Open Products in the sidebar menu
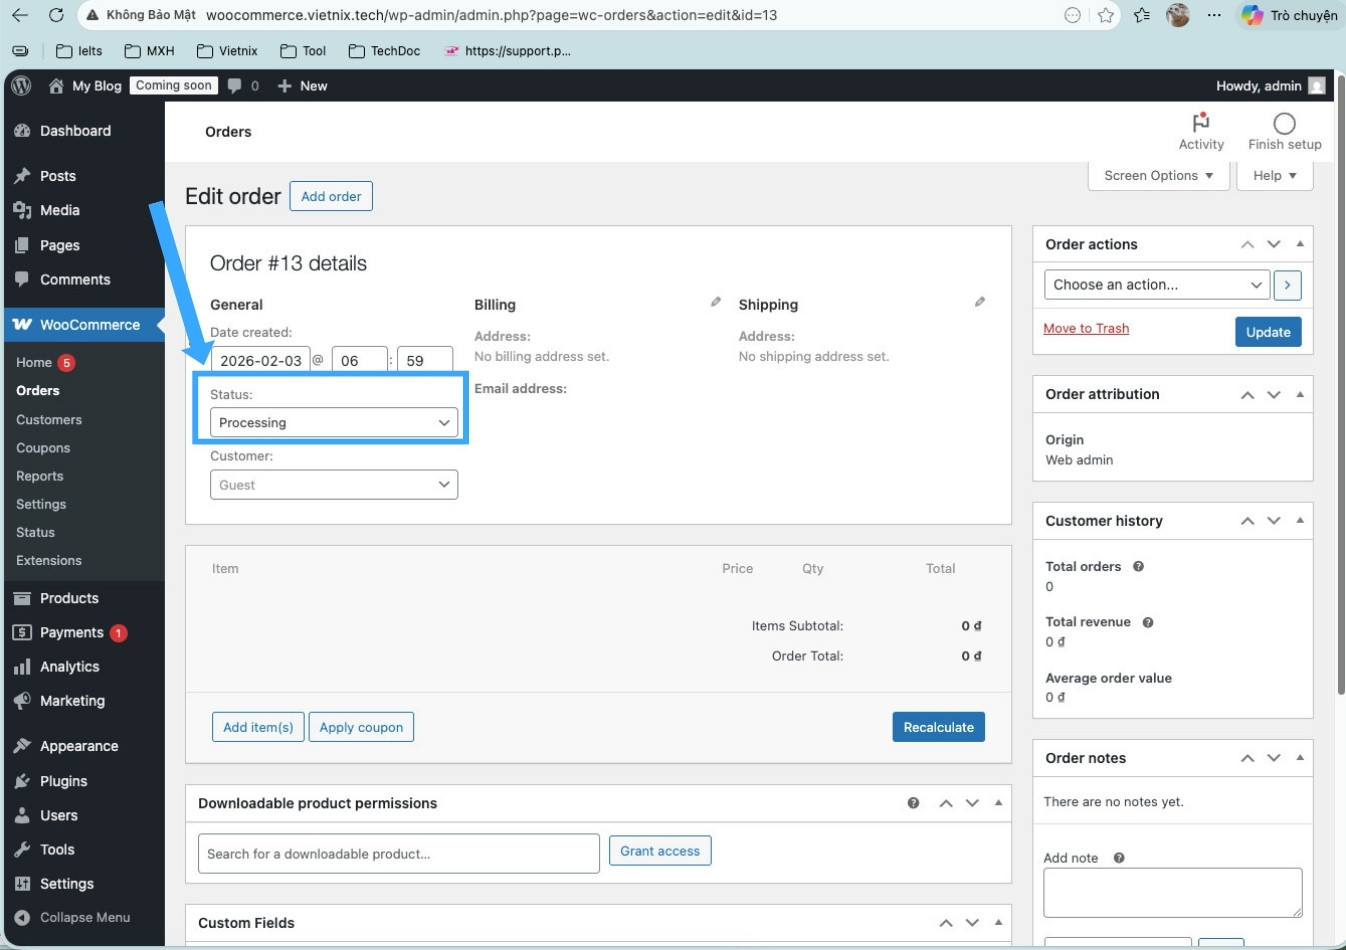 point(69,598)
